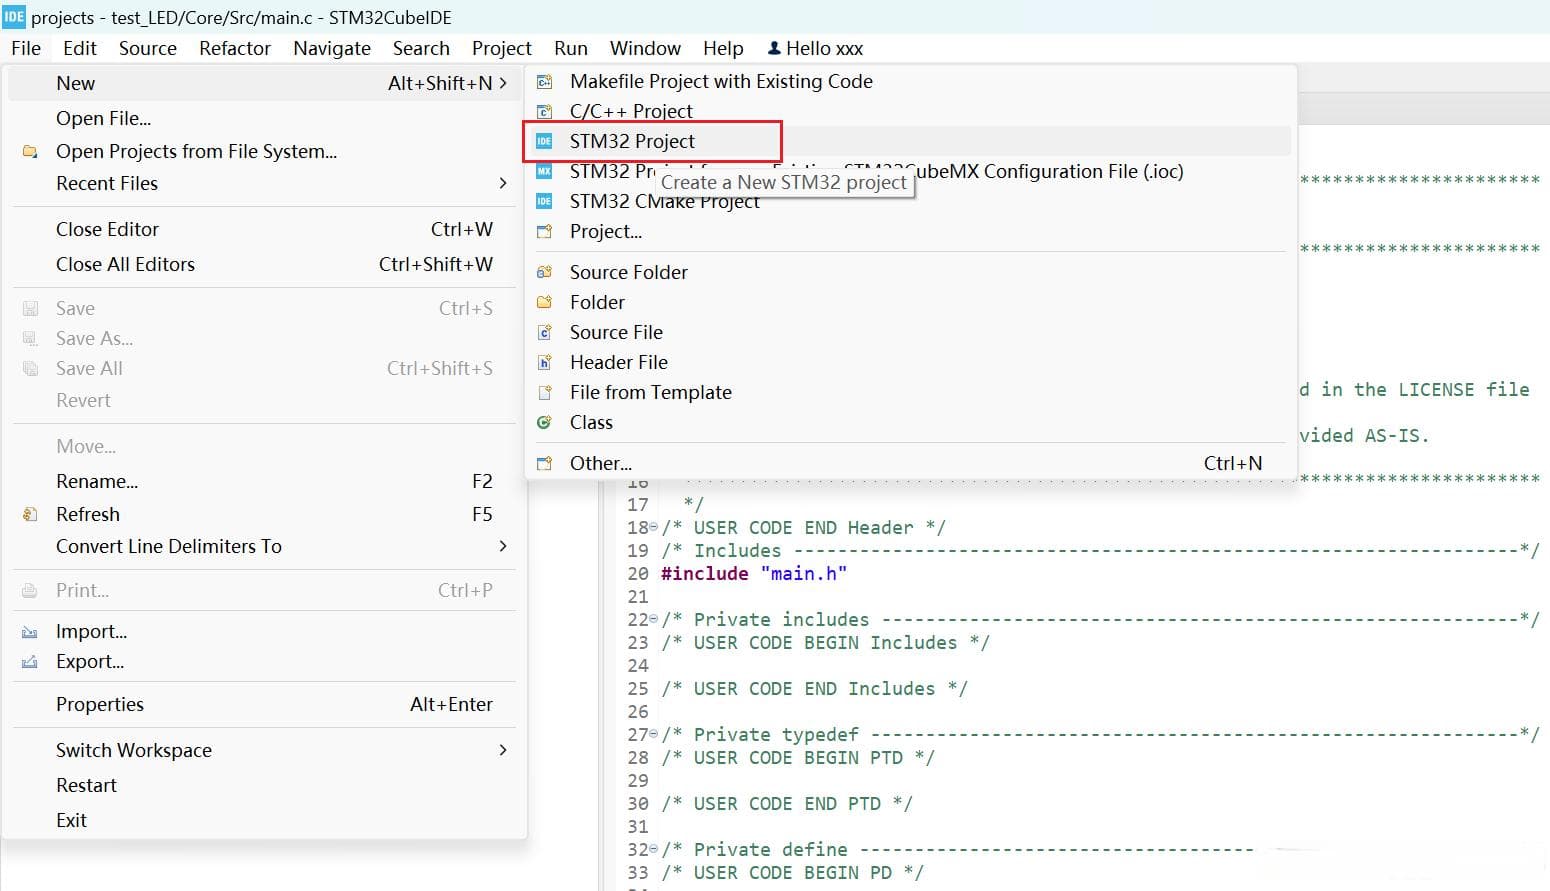Click the Save As icon
Image resolution: width=1550 pixels, height=891 pixels.
(30, 338)
